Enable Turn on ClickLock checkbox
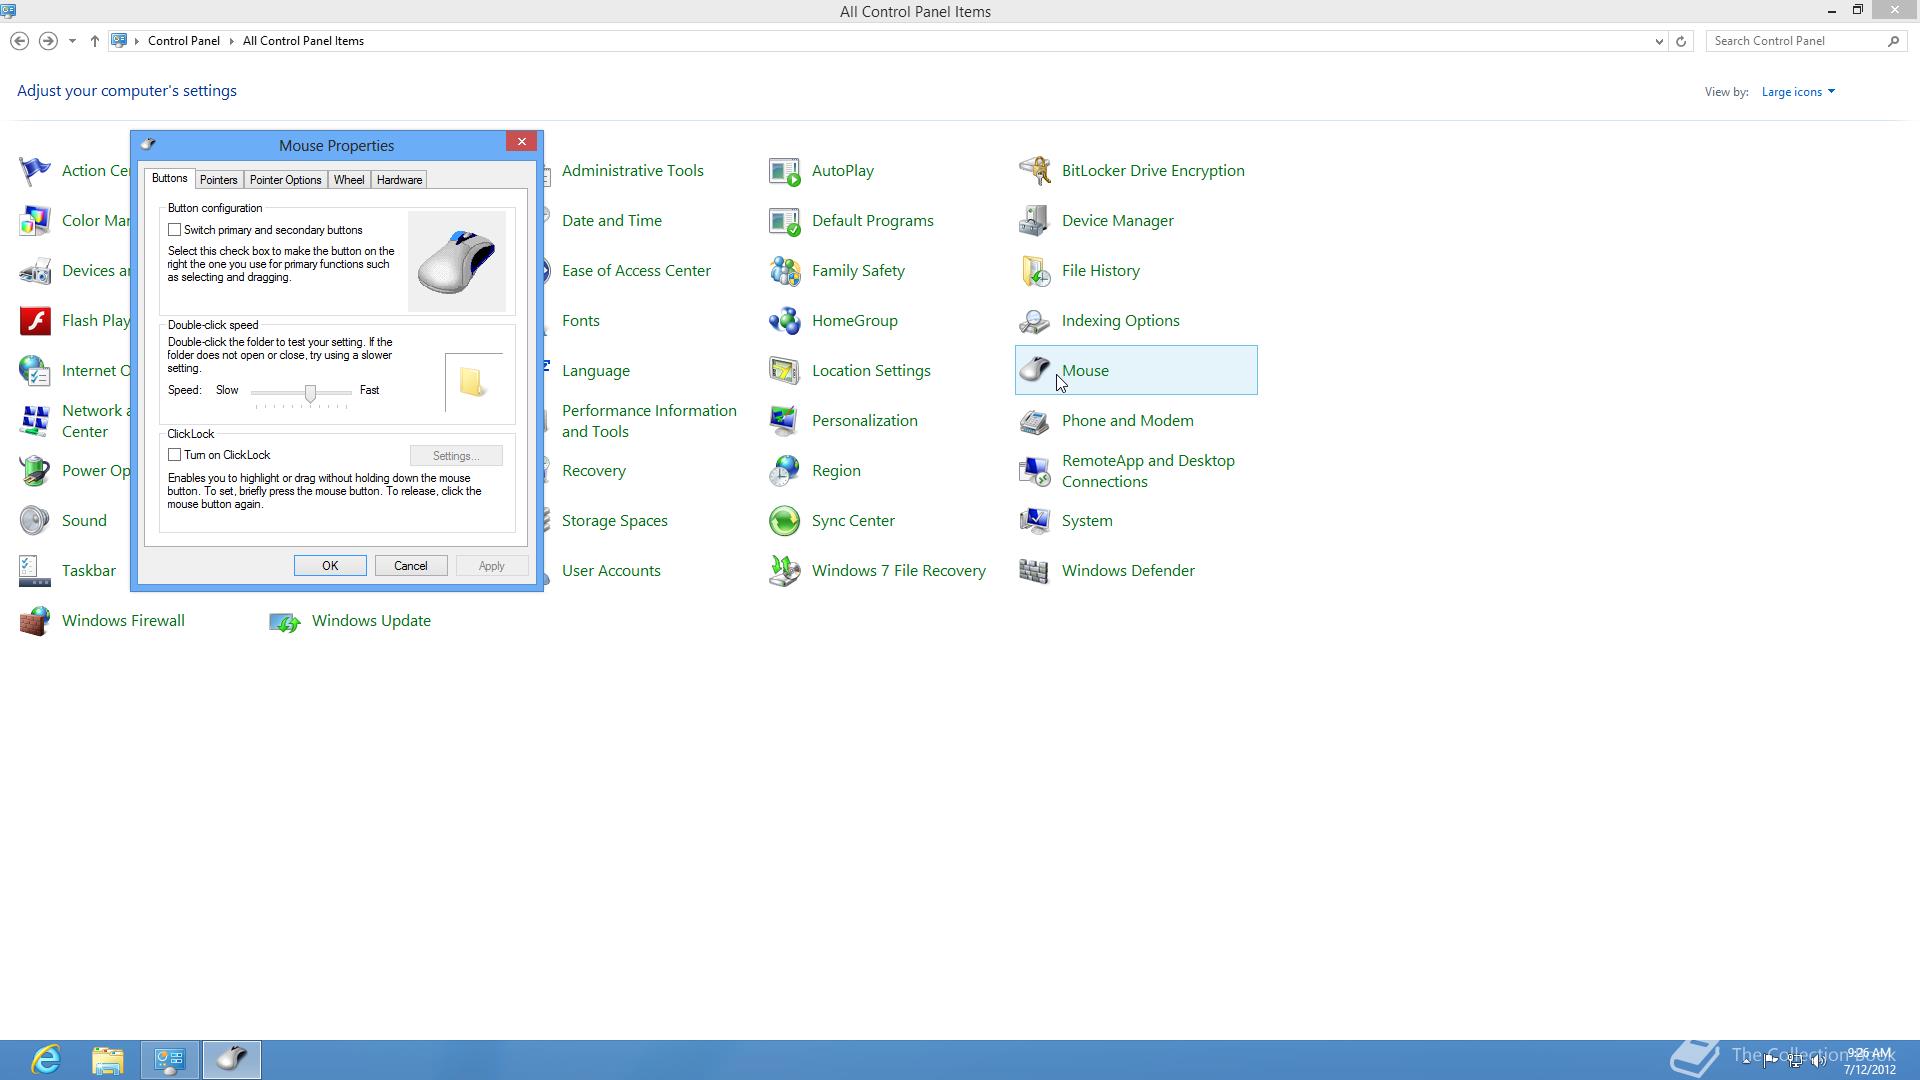Image resolution: width=1920 pixels, height=1080 pixels. click(174, 455)
